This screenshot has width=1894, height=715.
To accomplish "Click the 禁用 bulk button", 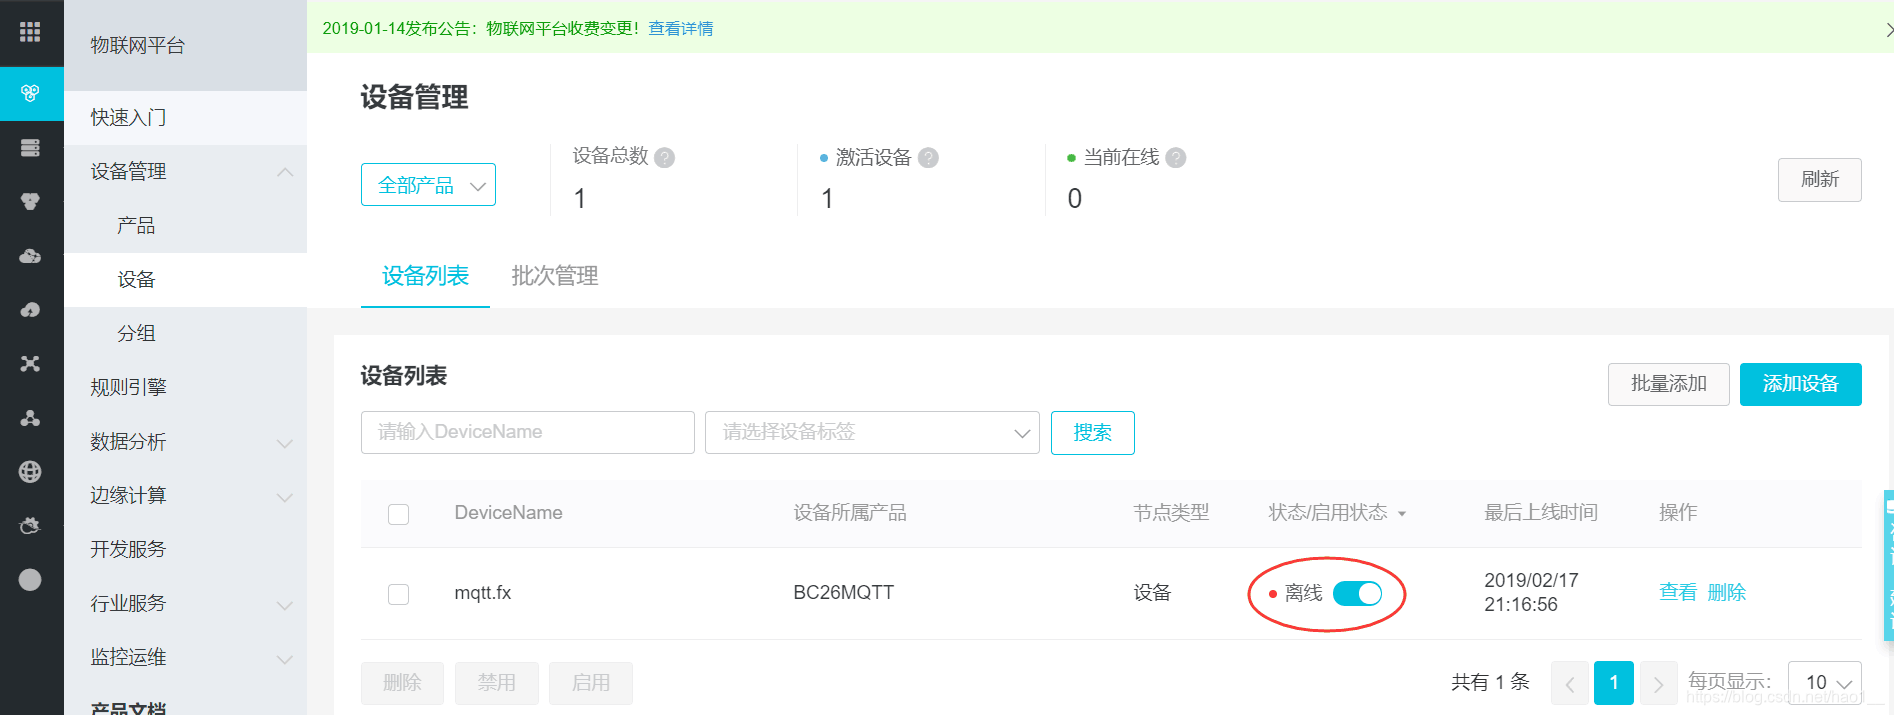I will click(497, 683).
